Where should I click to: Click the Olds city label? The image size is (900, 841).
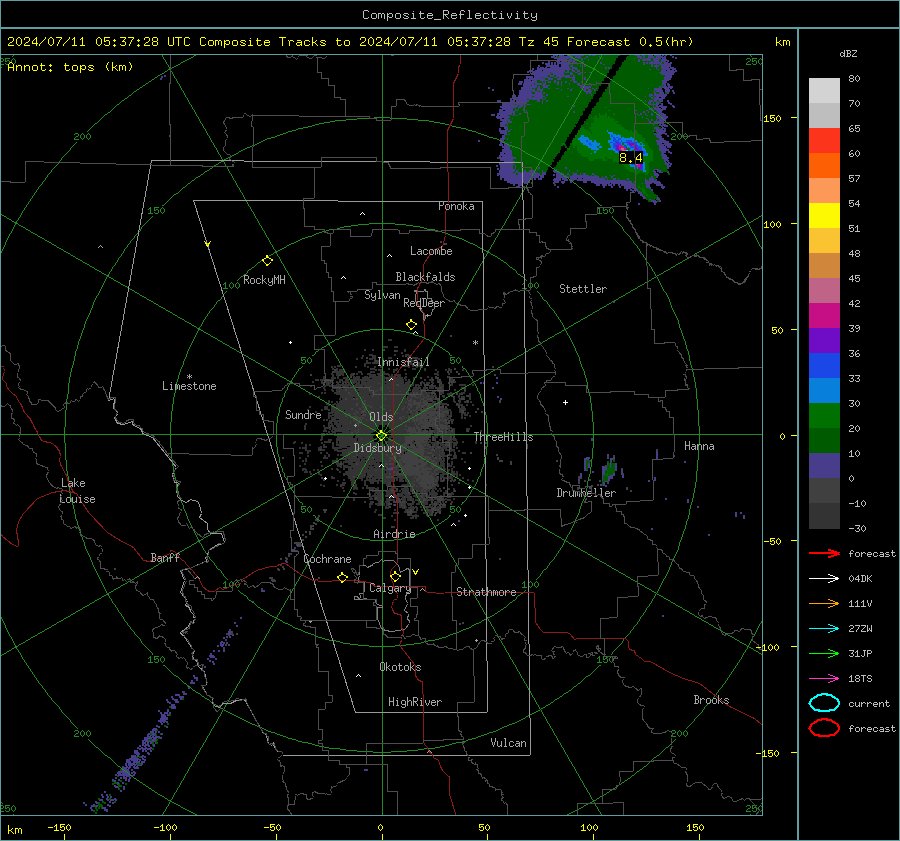pos(381,417)
